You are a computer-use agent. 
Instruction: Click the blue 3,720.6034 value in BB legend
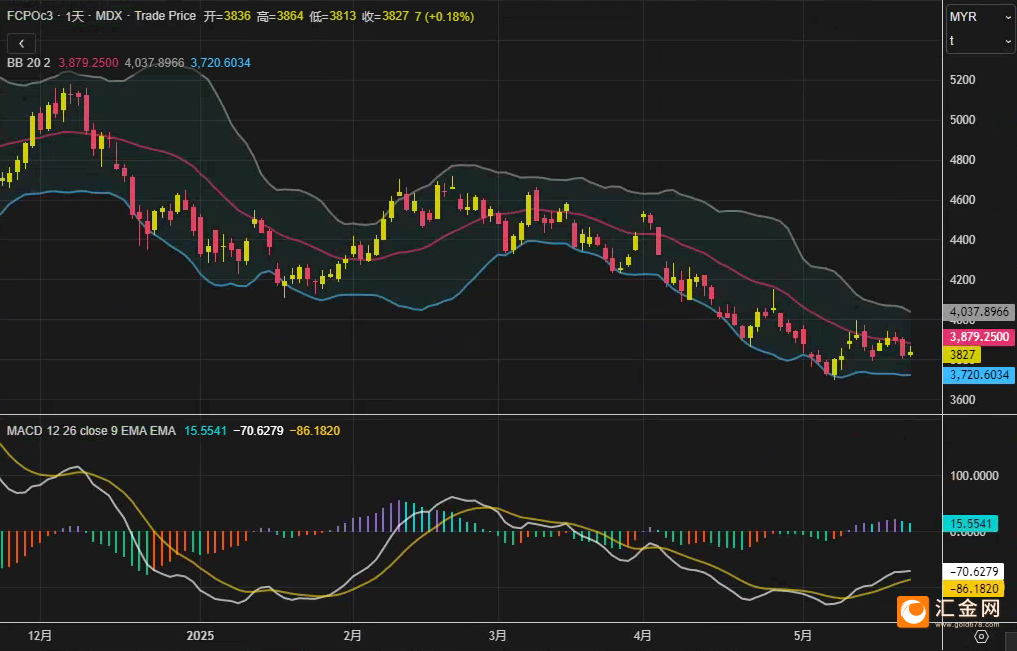point(221,63)
